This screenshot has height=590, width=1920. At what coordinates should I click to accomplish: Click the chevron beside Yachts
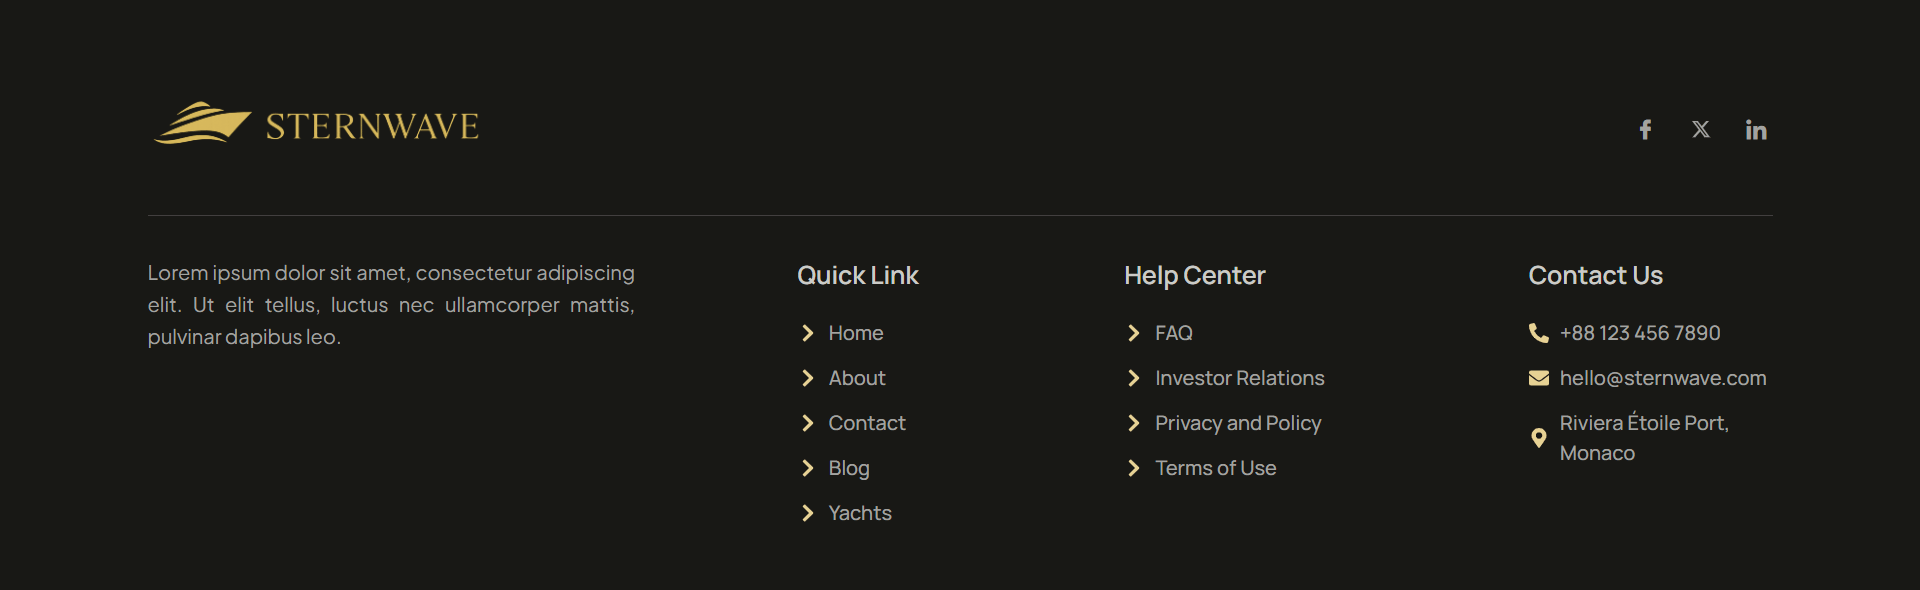(x=808, y=513)
